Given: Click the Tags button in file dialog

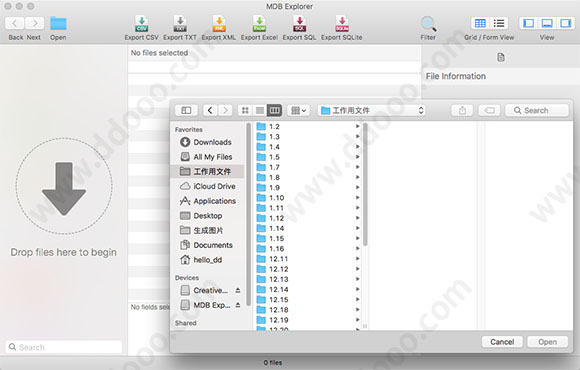Looking at the screenshot, I should 489,110.
